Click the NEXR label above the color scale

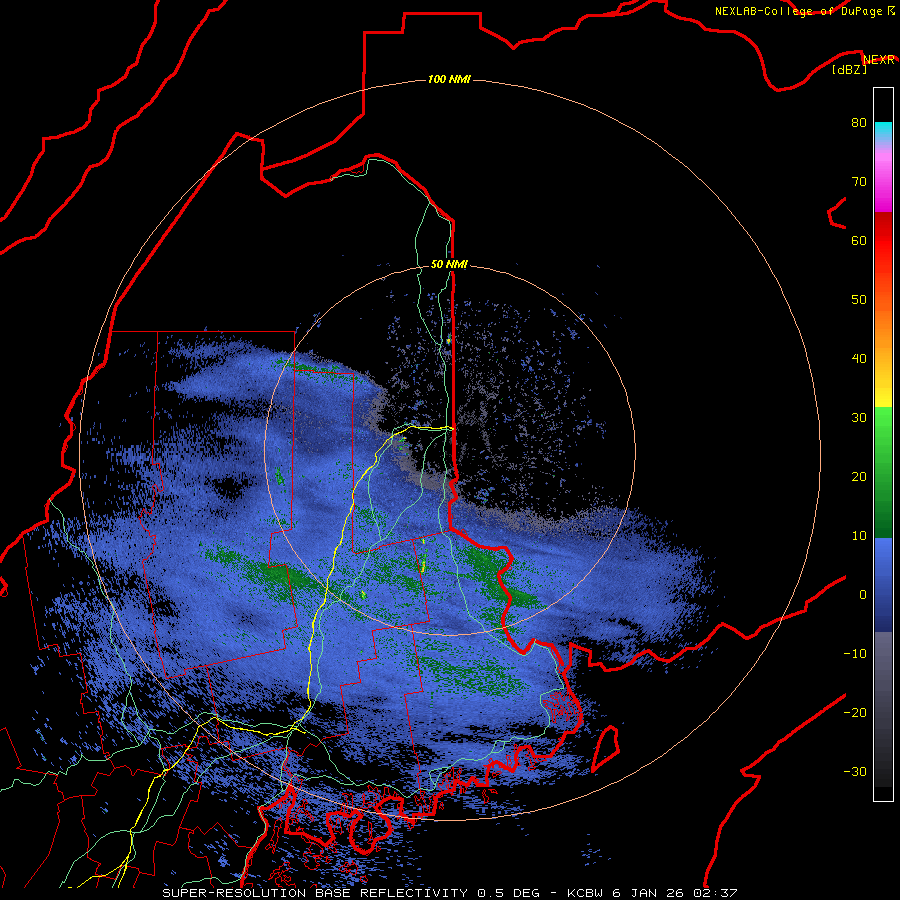[x=879, y=60]
